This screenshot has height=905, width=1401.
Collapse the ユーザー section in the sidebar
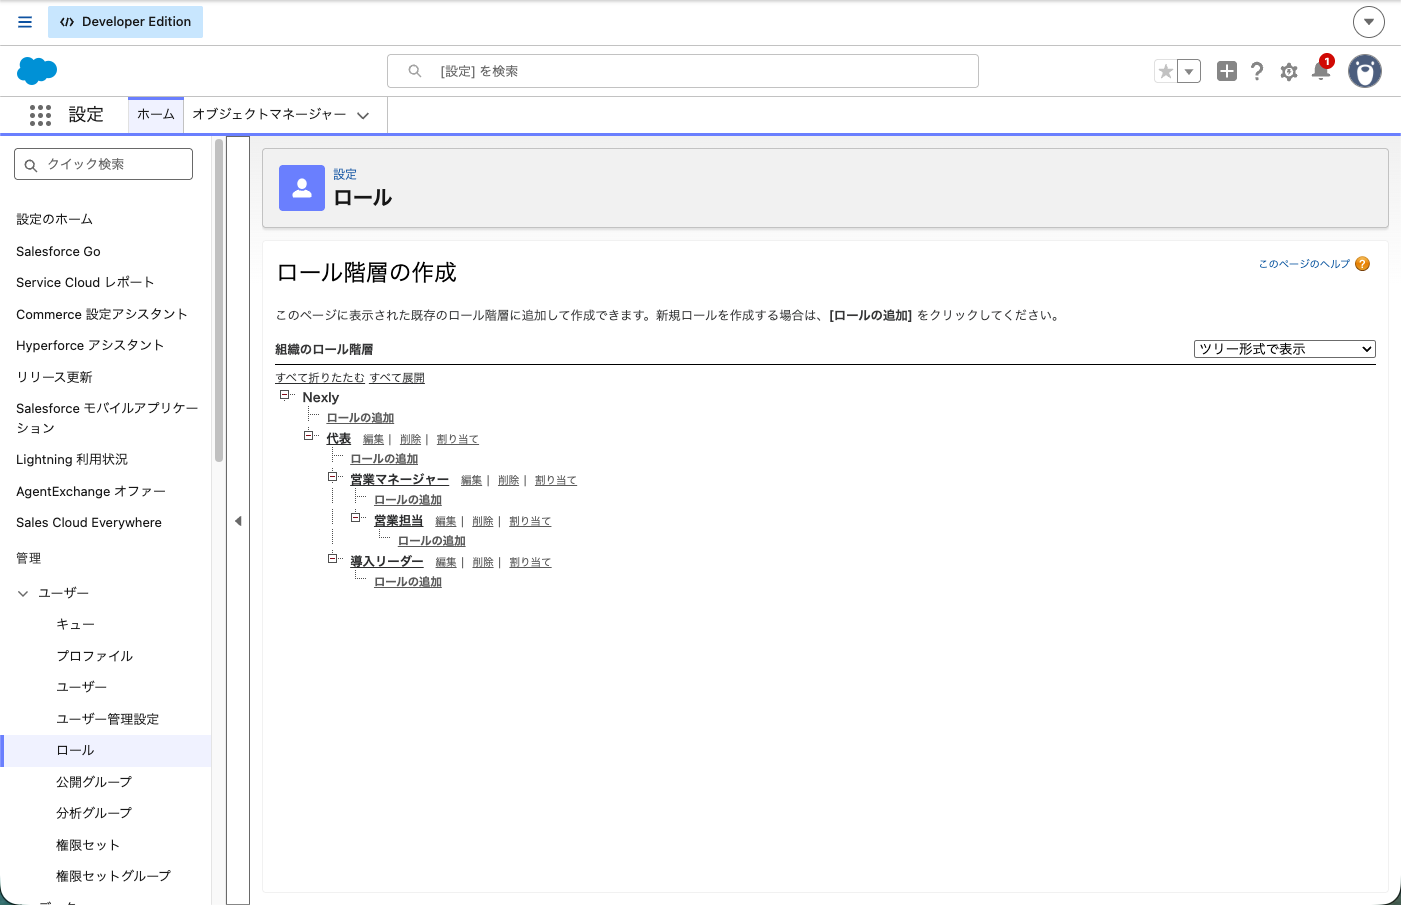pos(23,594)
